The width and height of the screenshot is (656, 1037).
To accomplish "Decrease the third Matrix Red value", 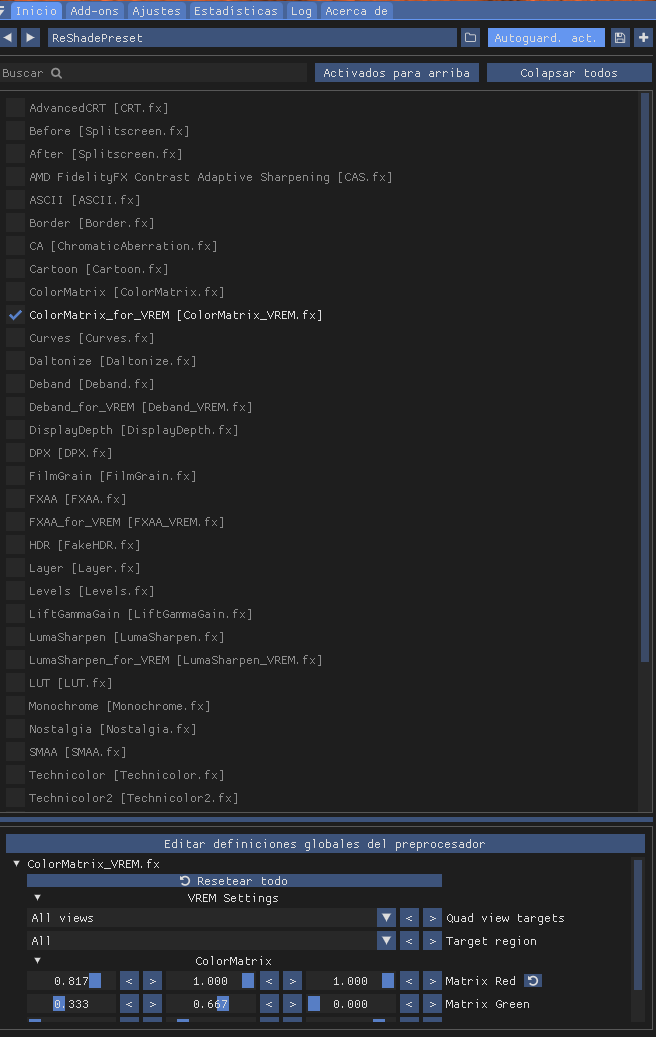I will (409, 981).
